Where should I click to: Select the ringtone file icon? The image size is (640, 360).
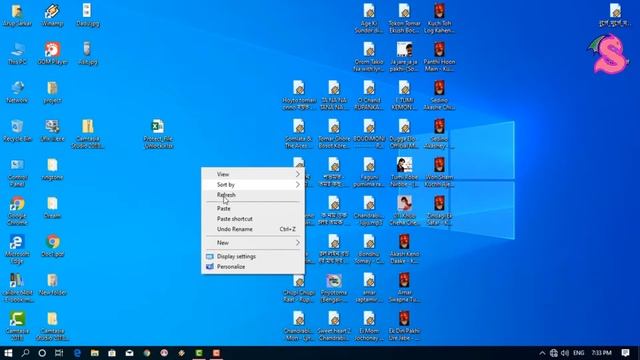[52, 169]
